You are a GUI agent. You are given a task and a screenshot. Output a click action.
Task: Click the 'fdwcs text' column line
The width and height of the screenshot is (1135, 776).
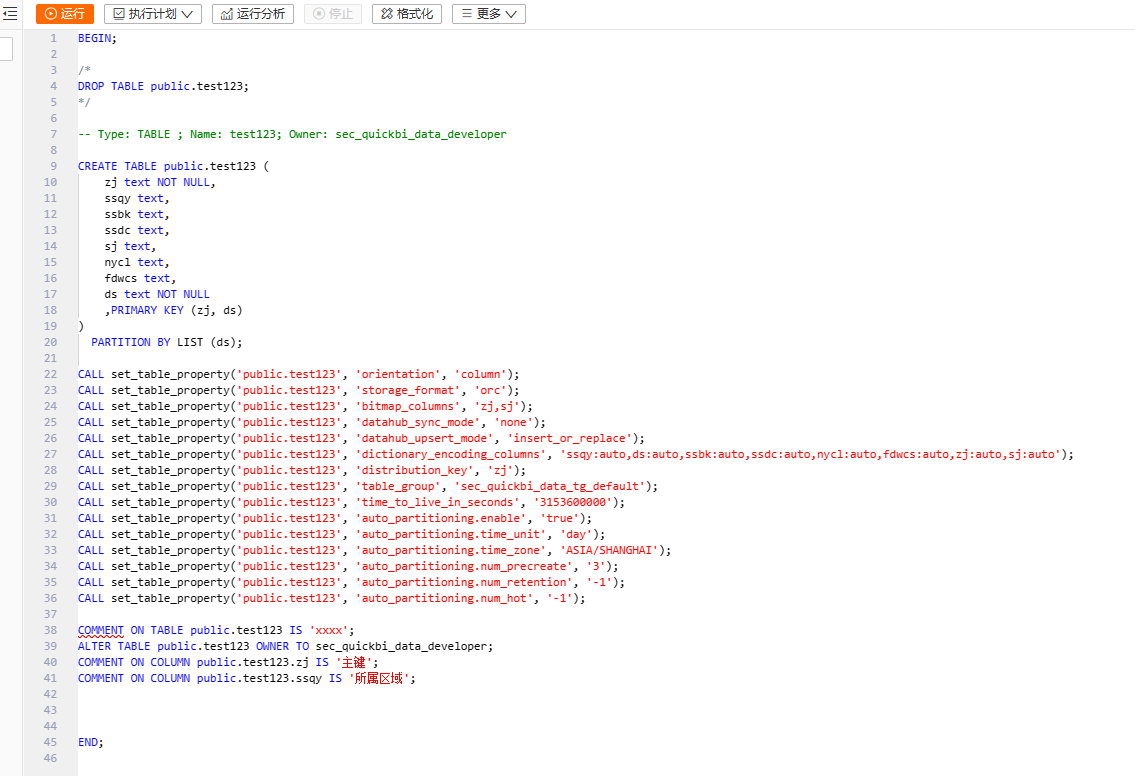pos(140,278)
